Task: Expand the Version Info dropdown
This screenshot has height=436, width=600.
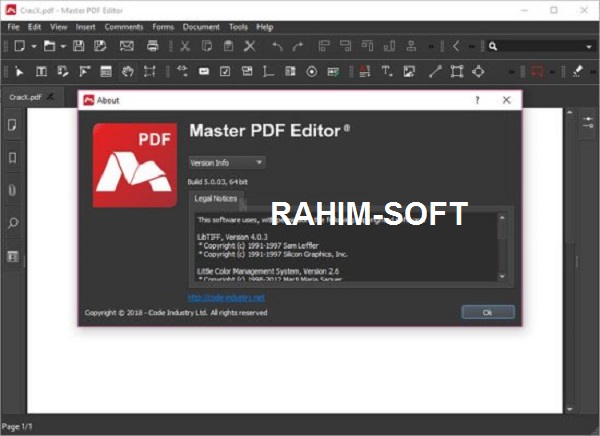Action: click(x=227, y=163)
